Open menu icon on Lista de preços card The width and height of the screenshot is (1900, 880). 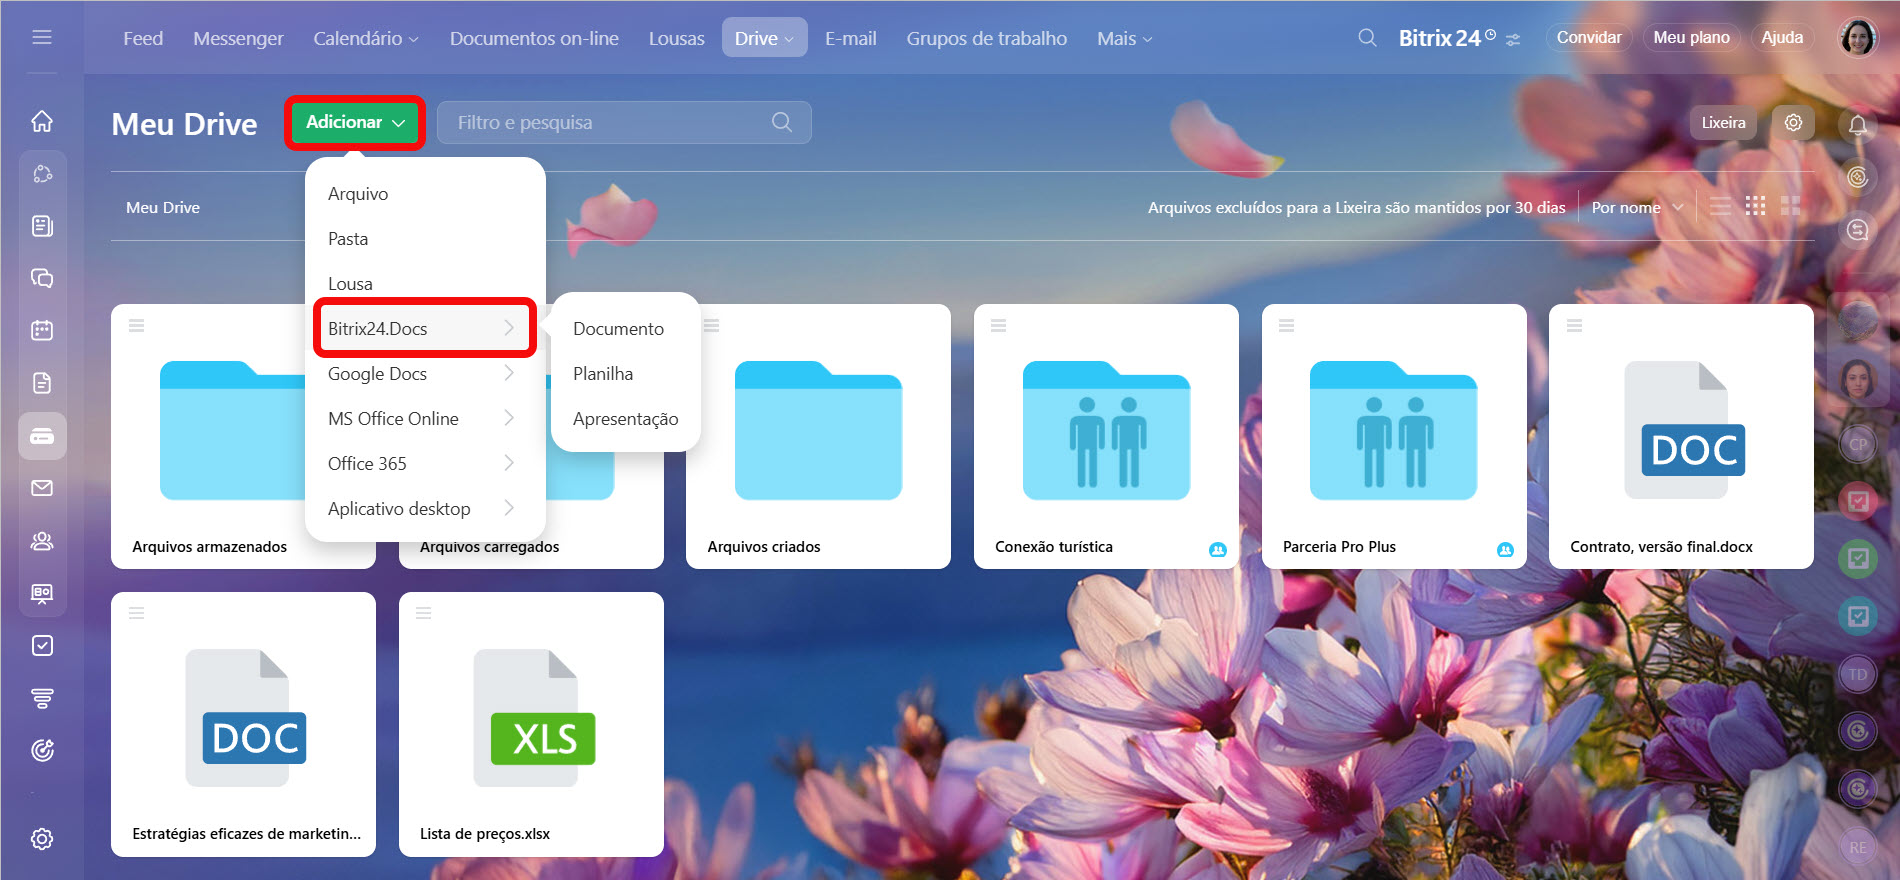[x=424, y=613]
